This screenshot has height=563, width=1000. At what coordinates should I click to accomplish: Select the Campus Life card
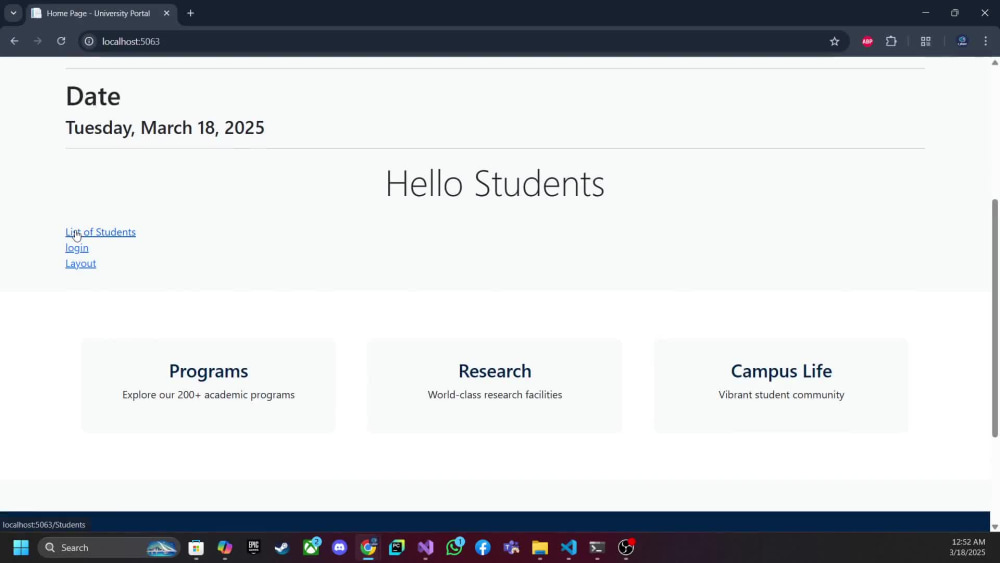click(x=781, y=386)
